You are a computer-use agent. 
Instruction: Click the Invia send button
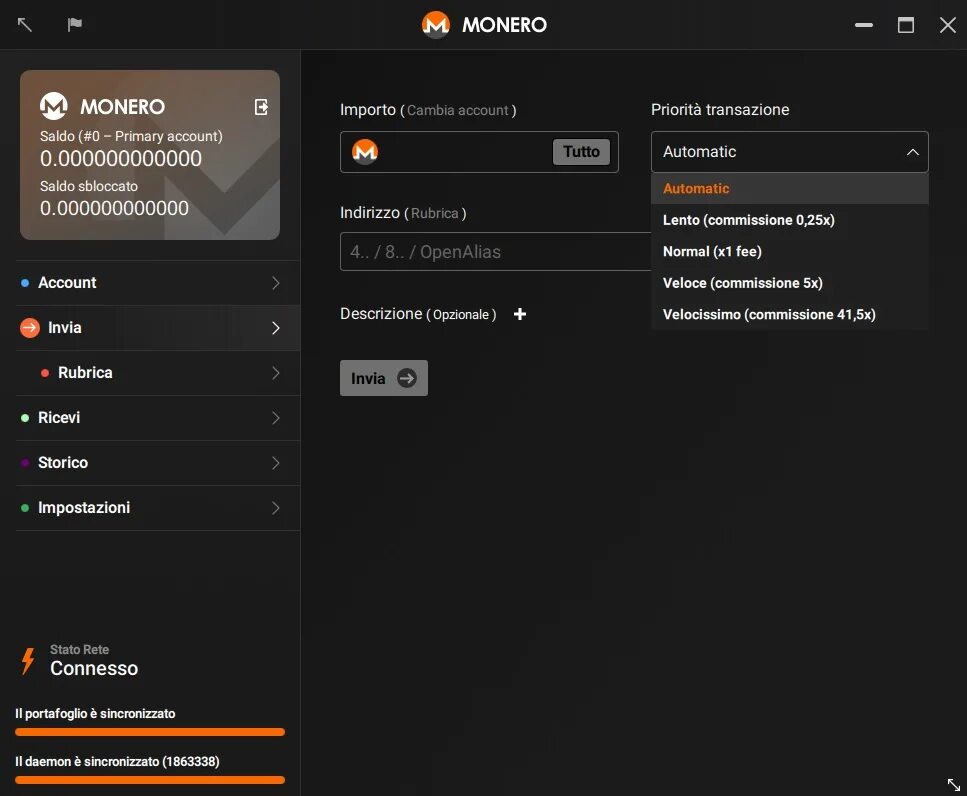click(384, 378)
